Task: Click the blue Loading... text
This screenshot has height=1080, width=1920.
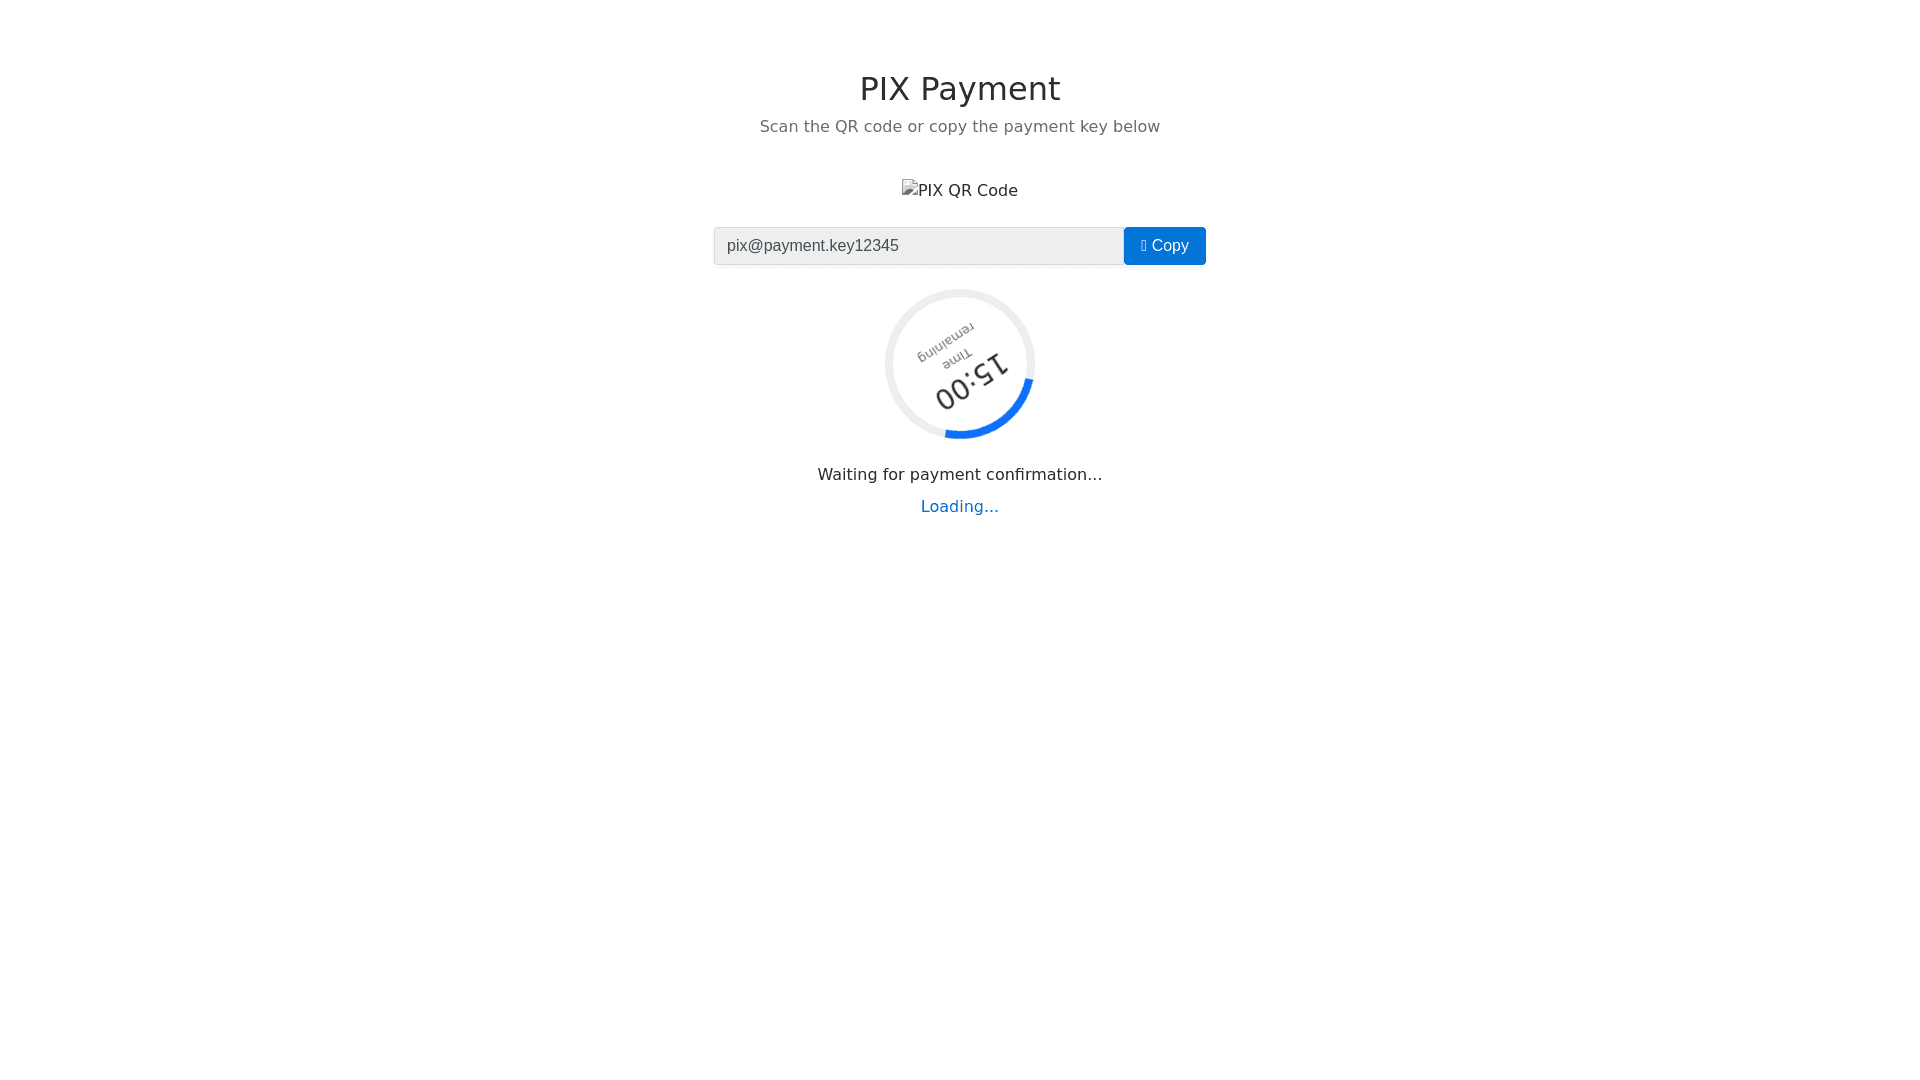Action: coord(960,507)
